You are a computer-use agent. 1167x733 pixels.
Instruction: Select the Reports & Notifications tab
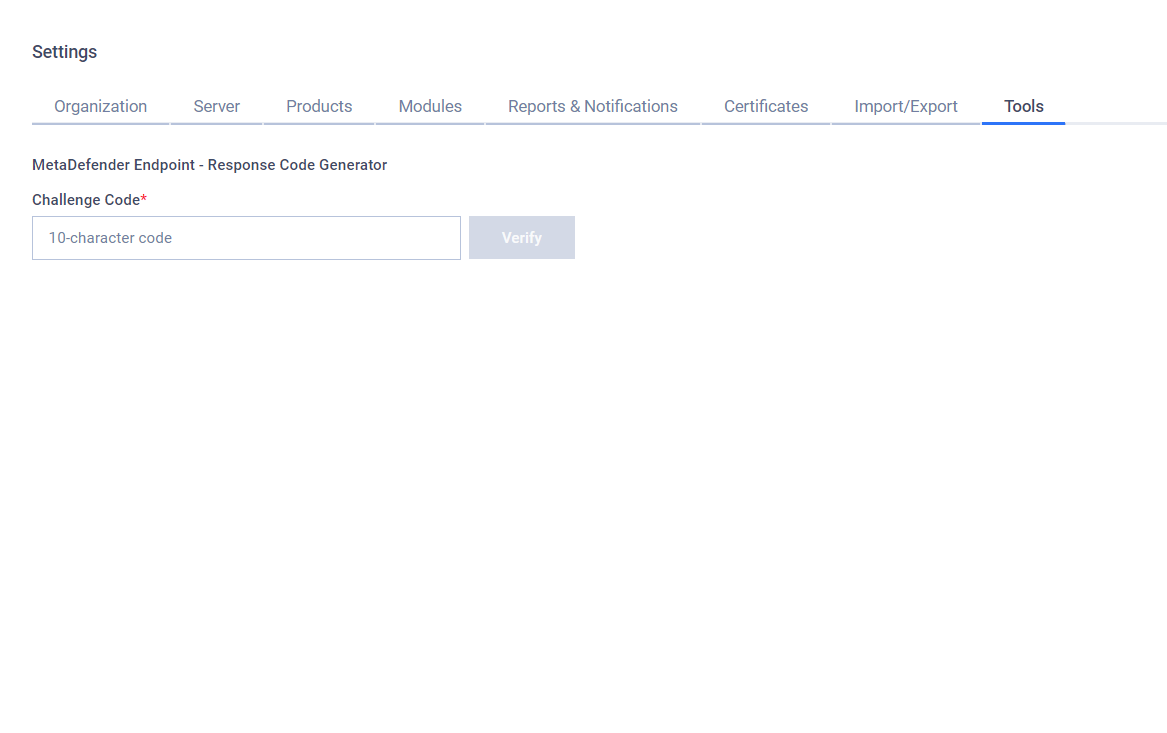click(592, 106)
